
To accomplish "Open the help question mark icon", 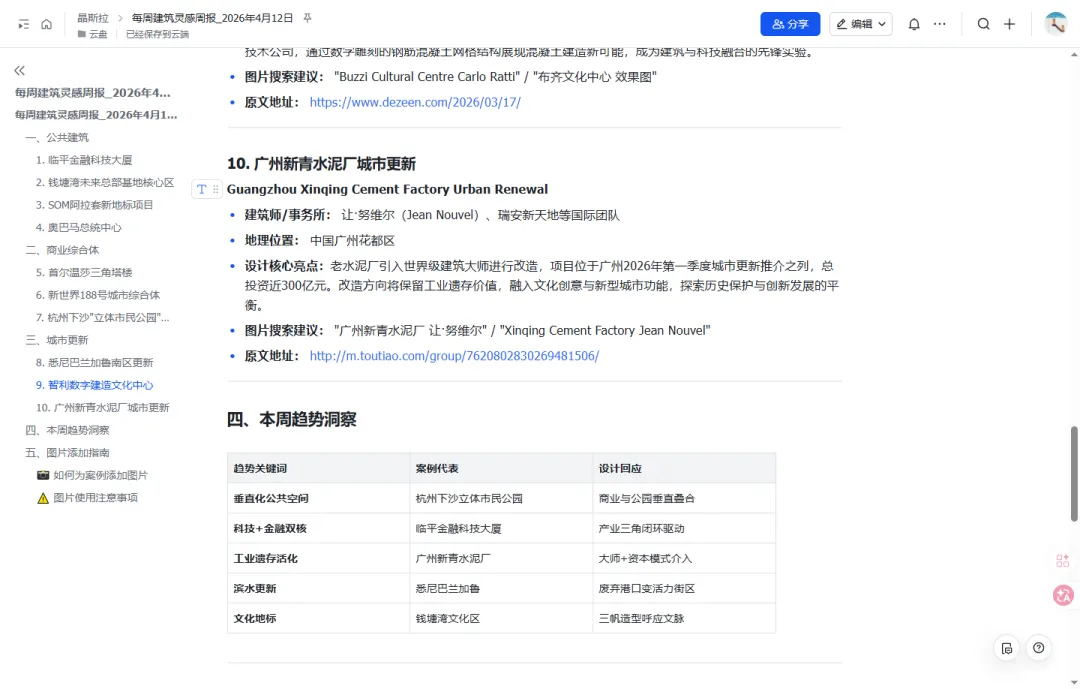I will coord(1039,648).
